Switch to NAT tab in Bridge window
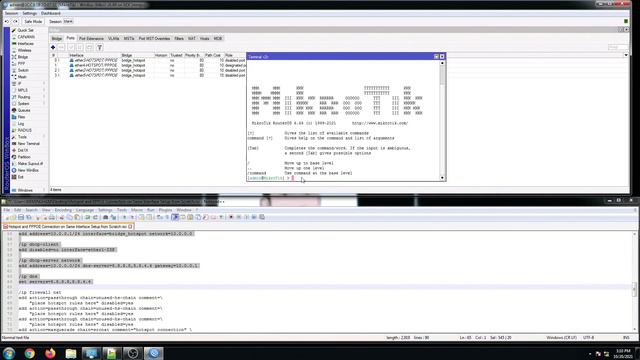This screenshot has width=640, height=360. coord(192,38)
